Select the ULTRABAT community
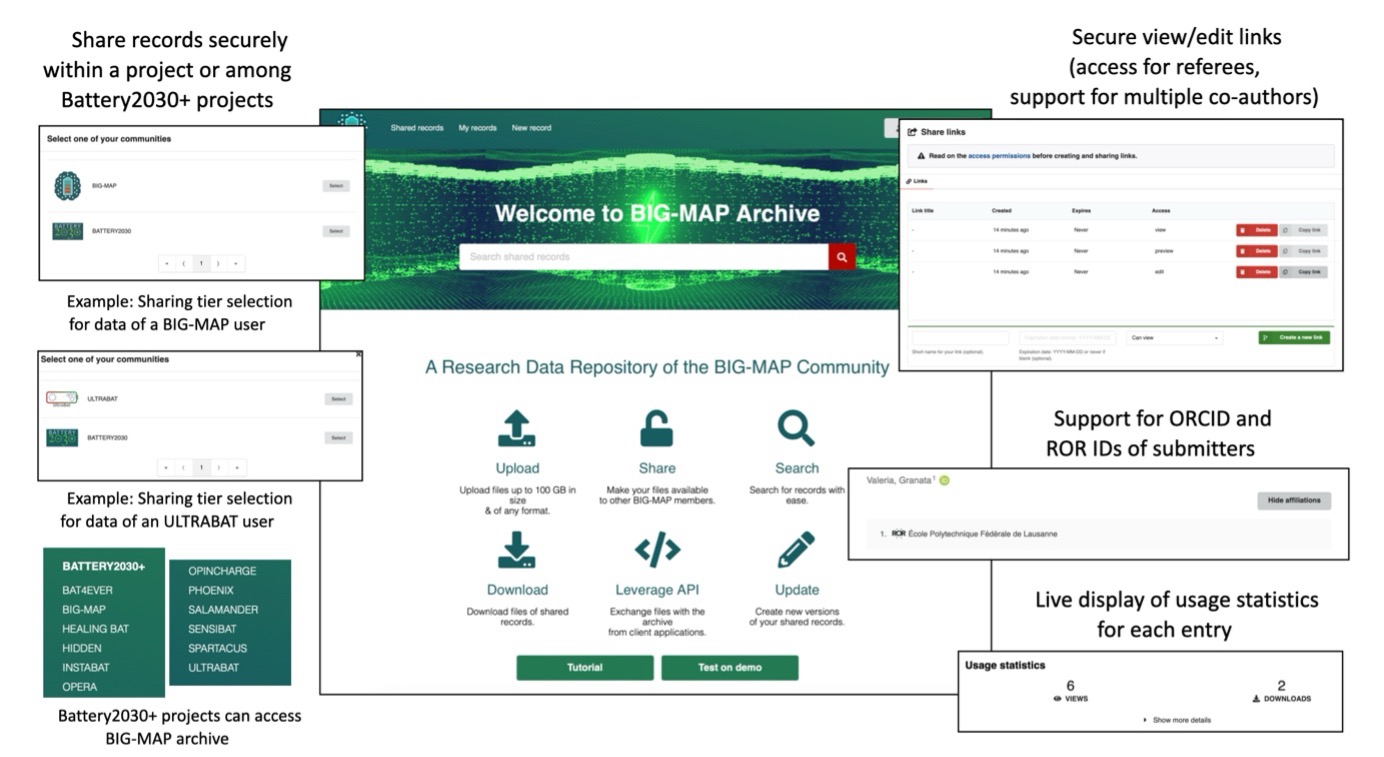The height and width of the screenshot is (757, 1384). coord(338,399)
